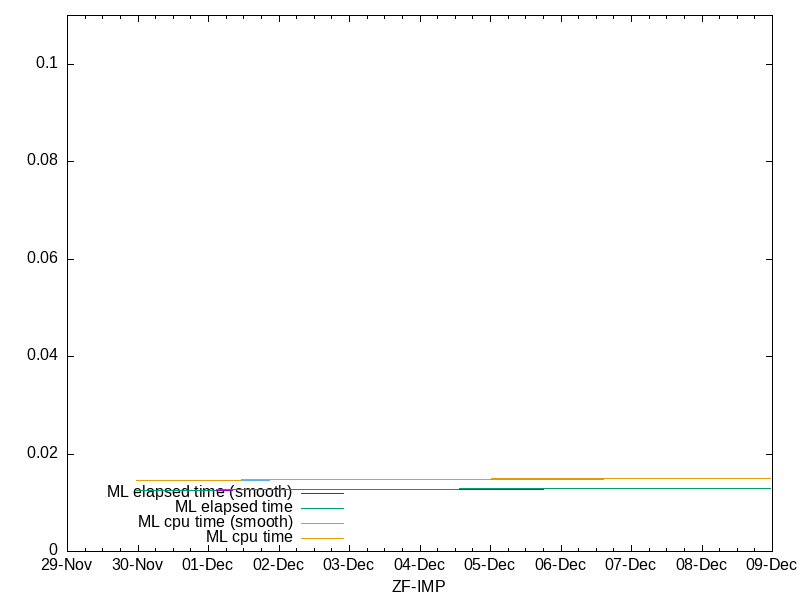Click the black line sample for elapsed time smooth
Image resolution: width=800 pixels, height=600 pixels.
pos(322,493)
